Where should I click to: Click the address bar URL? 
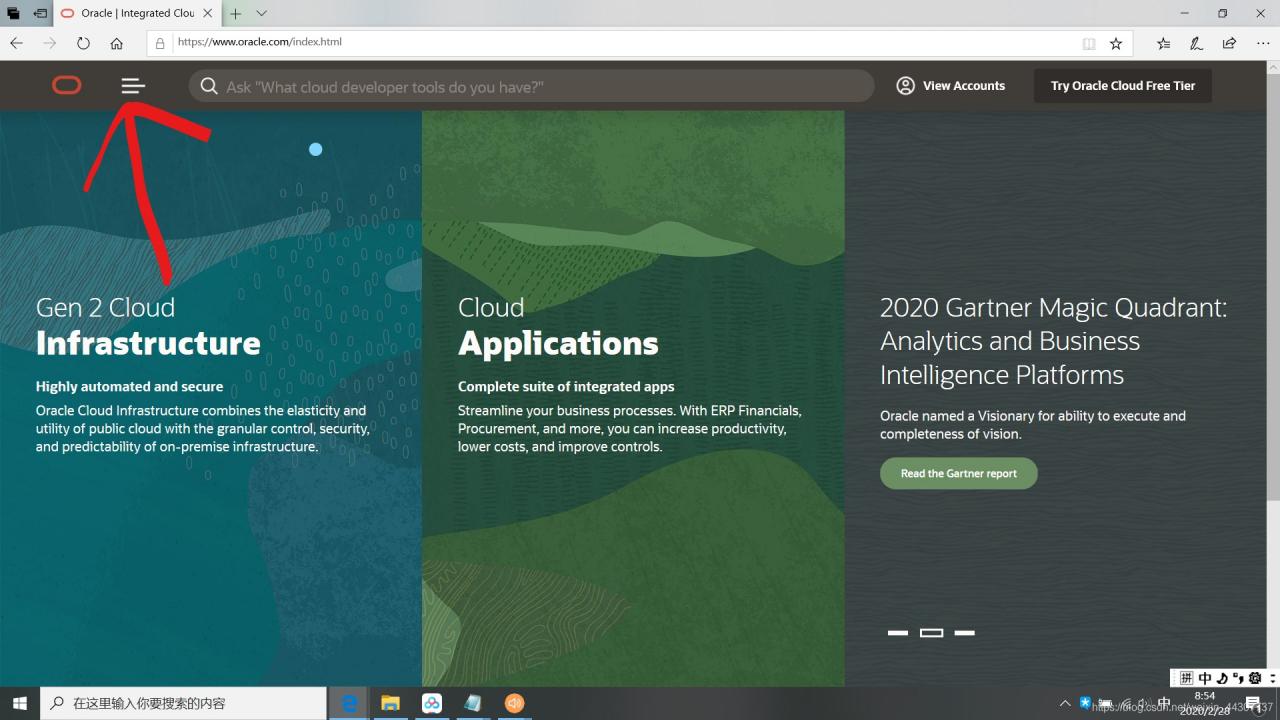pos(259,43)
